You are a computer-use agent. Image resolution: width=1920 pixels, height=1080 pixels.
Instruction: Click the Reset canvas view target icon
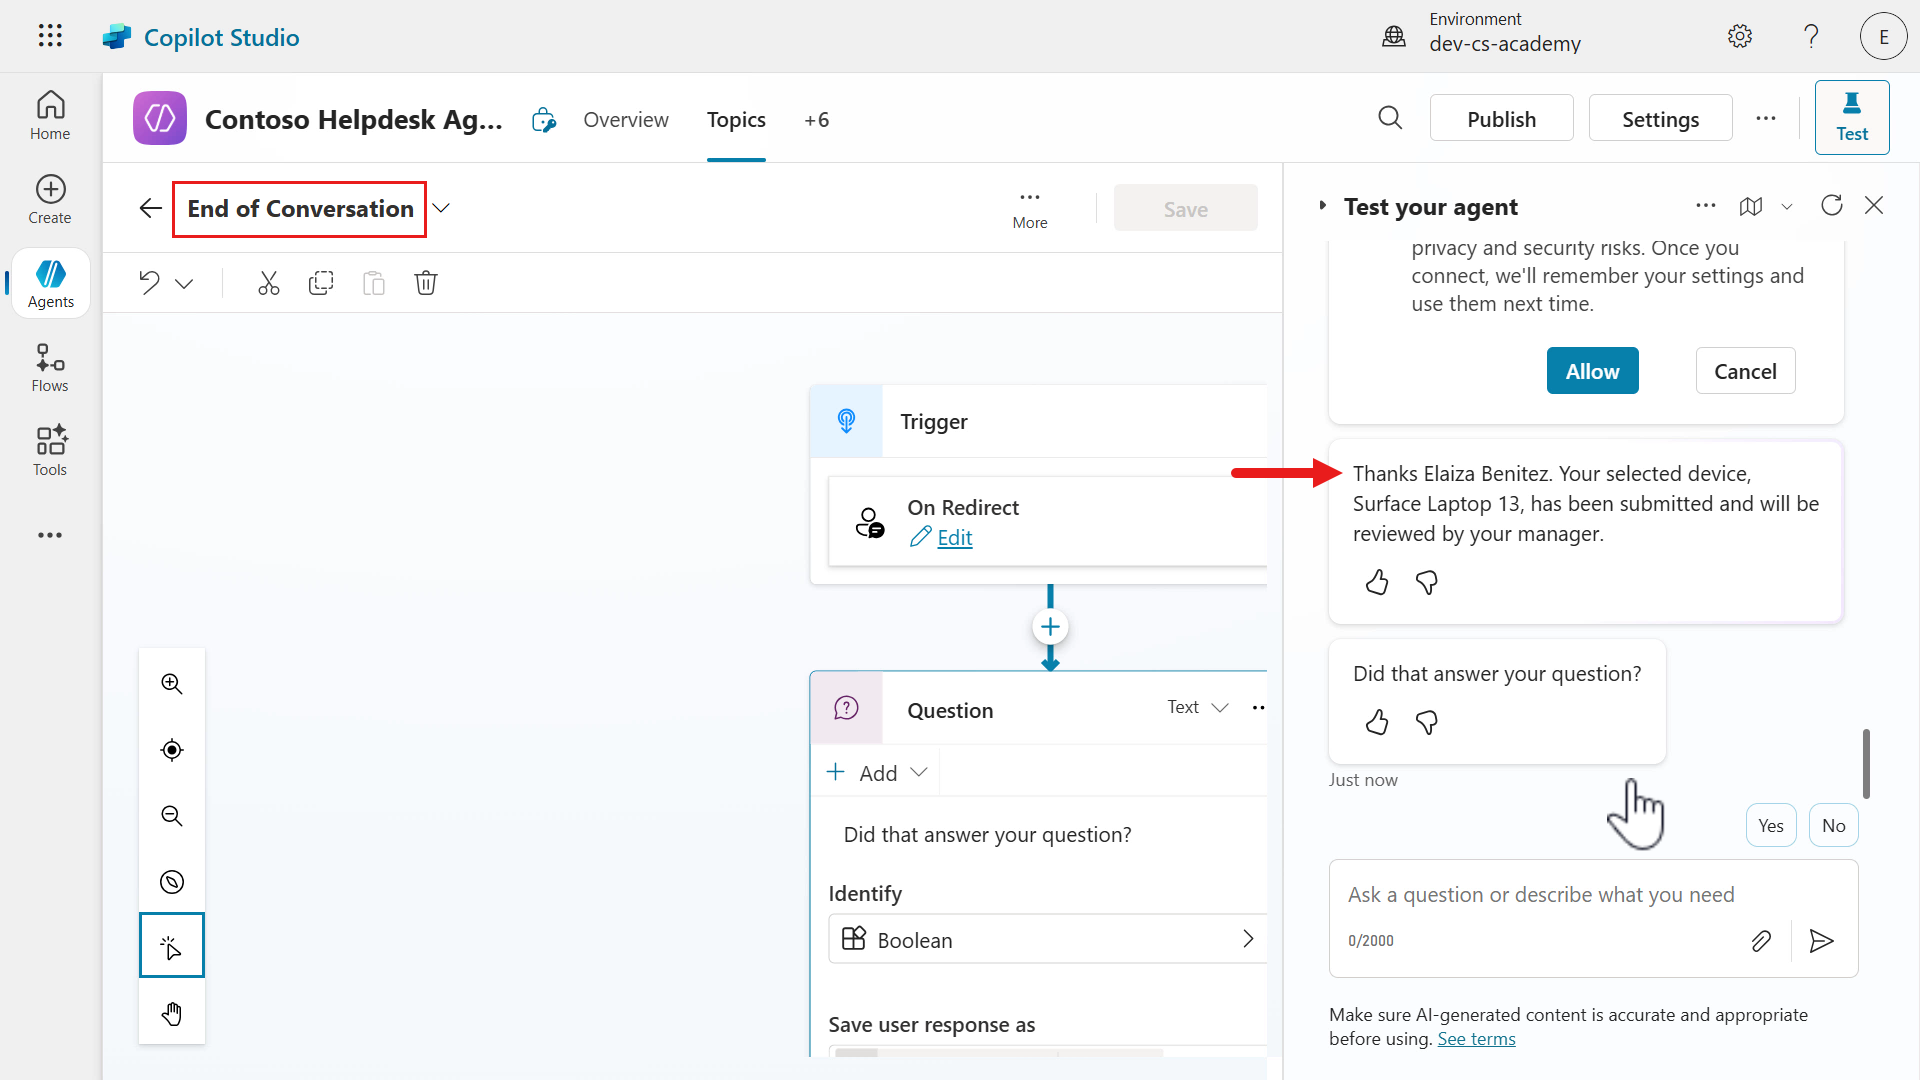click(x=172, y=750)
